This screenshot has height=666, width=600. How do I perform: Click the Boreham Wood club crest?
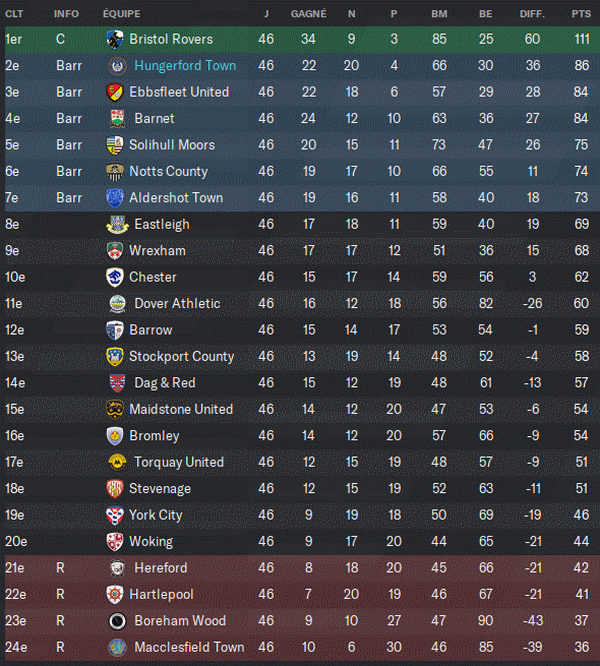117,621
